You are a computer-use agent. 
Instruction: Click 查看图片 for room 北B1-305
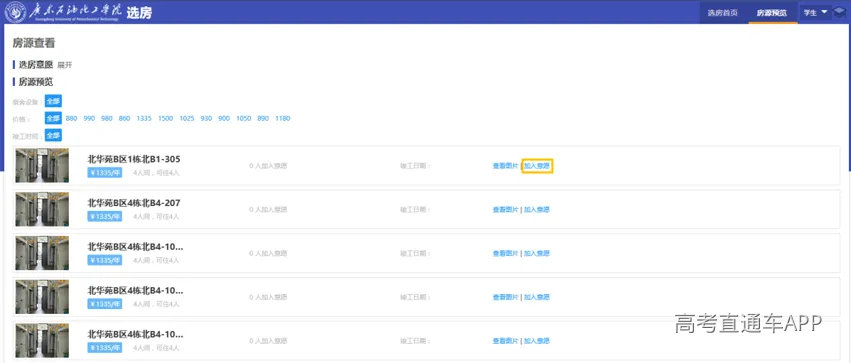505,166
